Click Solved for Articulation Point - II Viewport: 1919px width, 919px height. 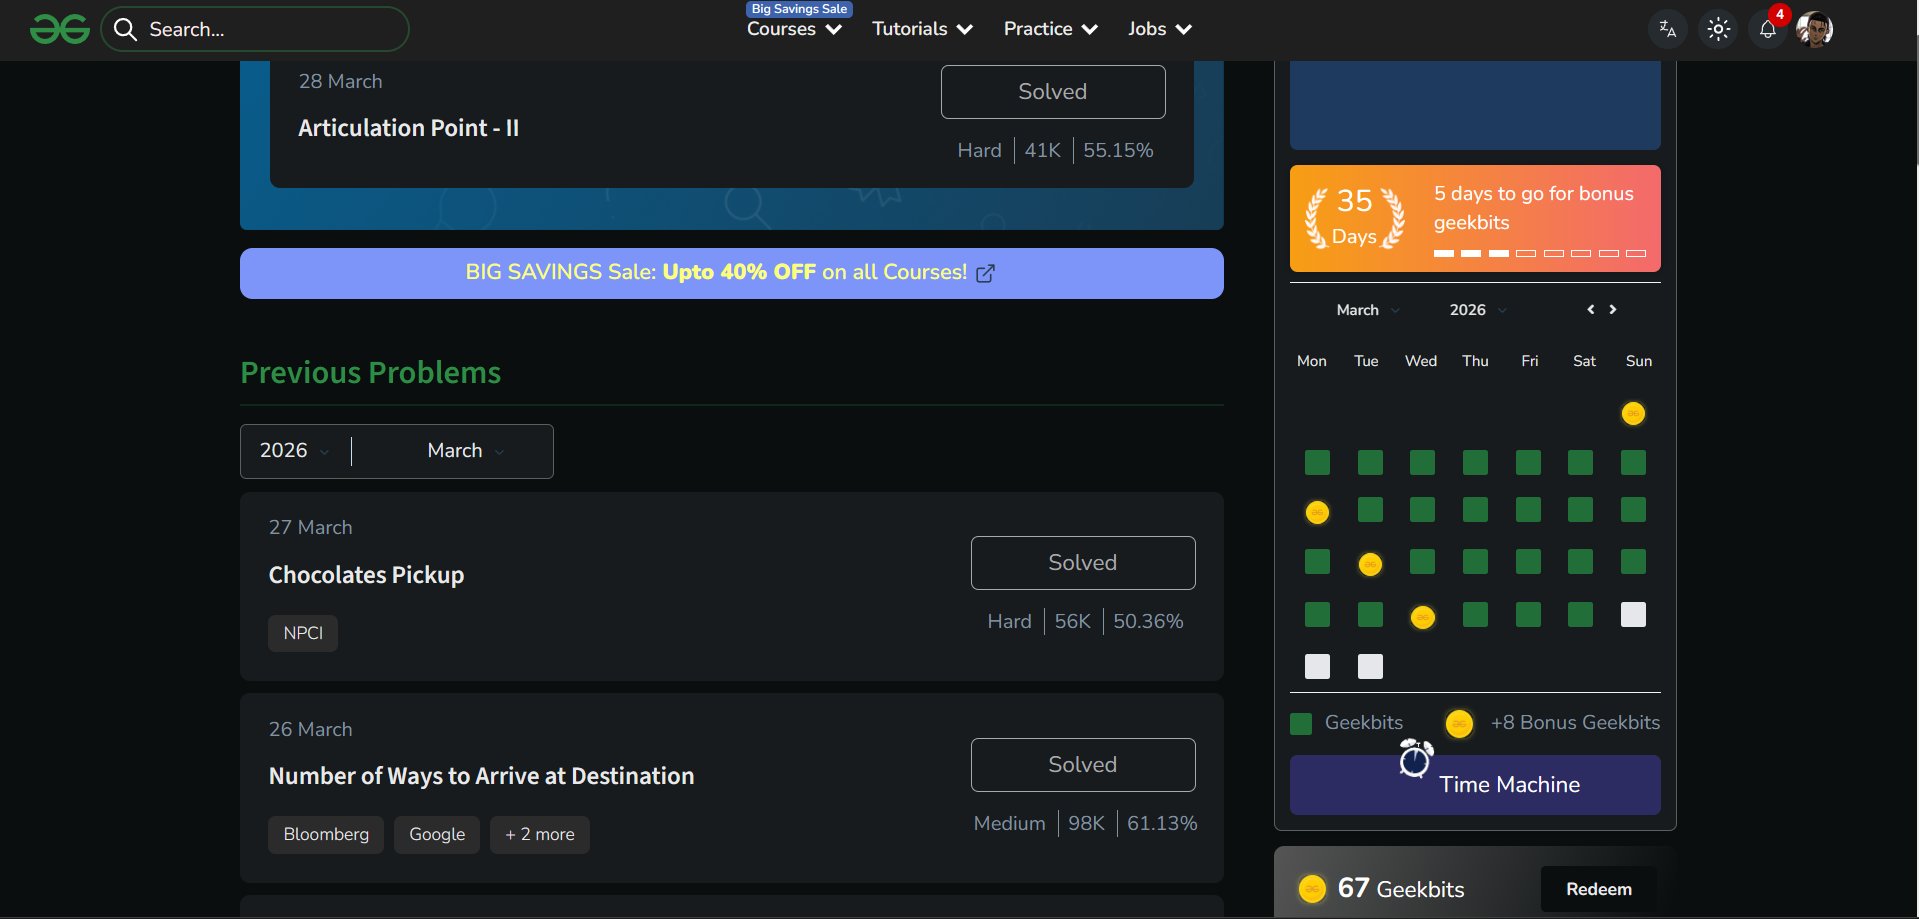[x=1053, y=92]
